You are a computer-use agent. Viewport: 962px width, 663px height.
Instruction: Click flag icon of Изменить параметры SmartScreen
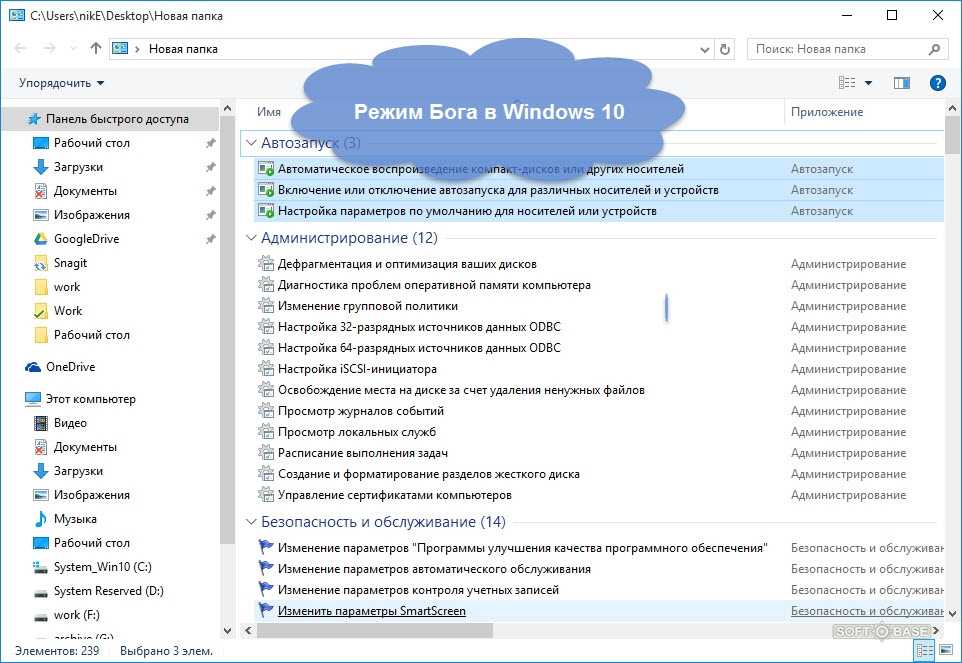tap(266, 610)
